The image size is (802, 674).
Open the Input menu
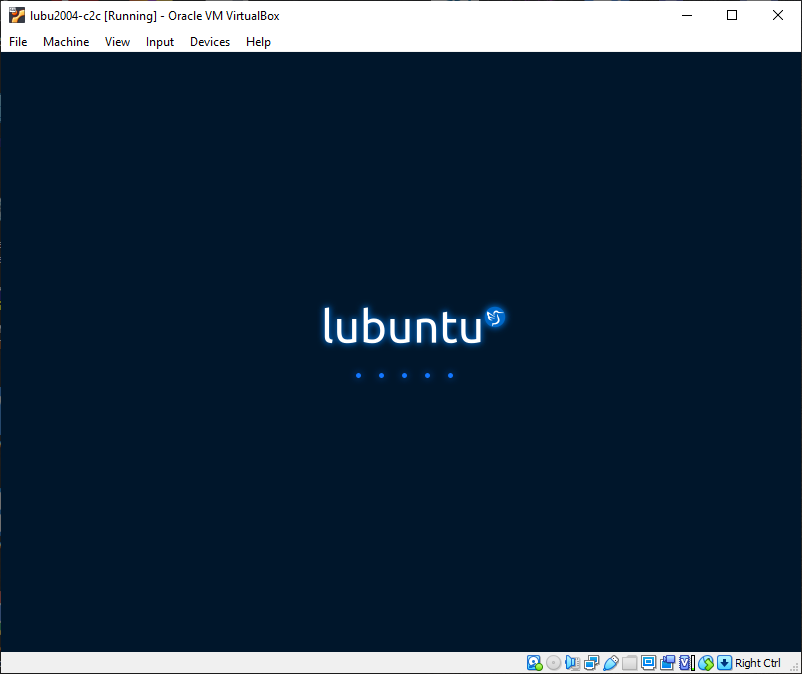159,42
